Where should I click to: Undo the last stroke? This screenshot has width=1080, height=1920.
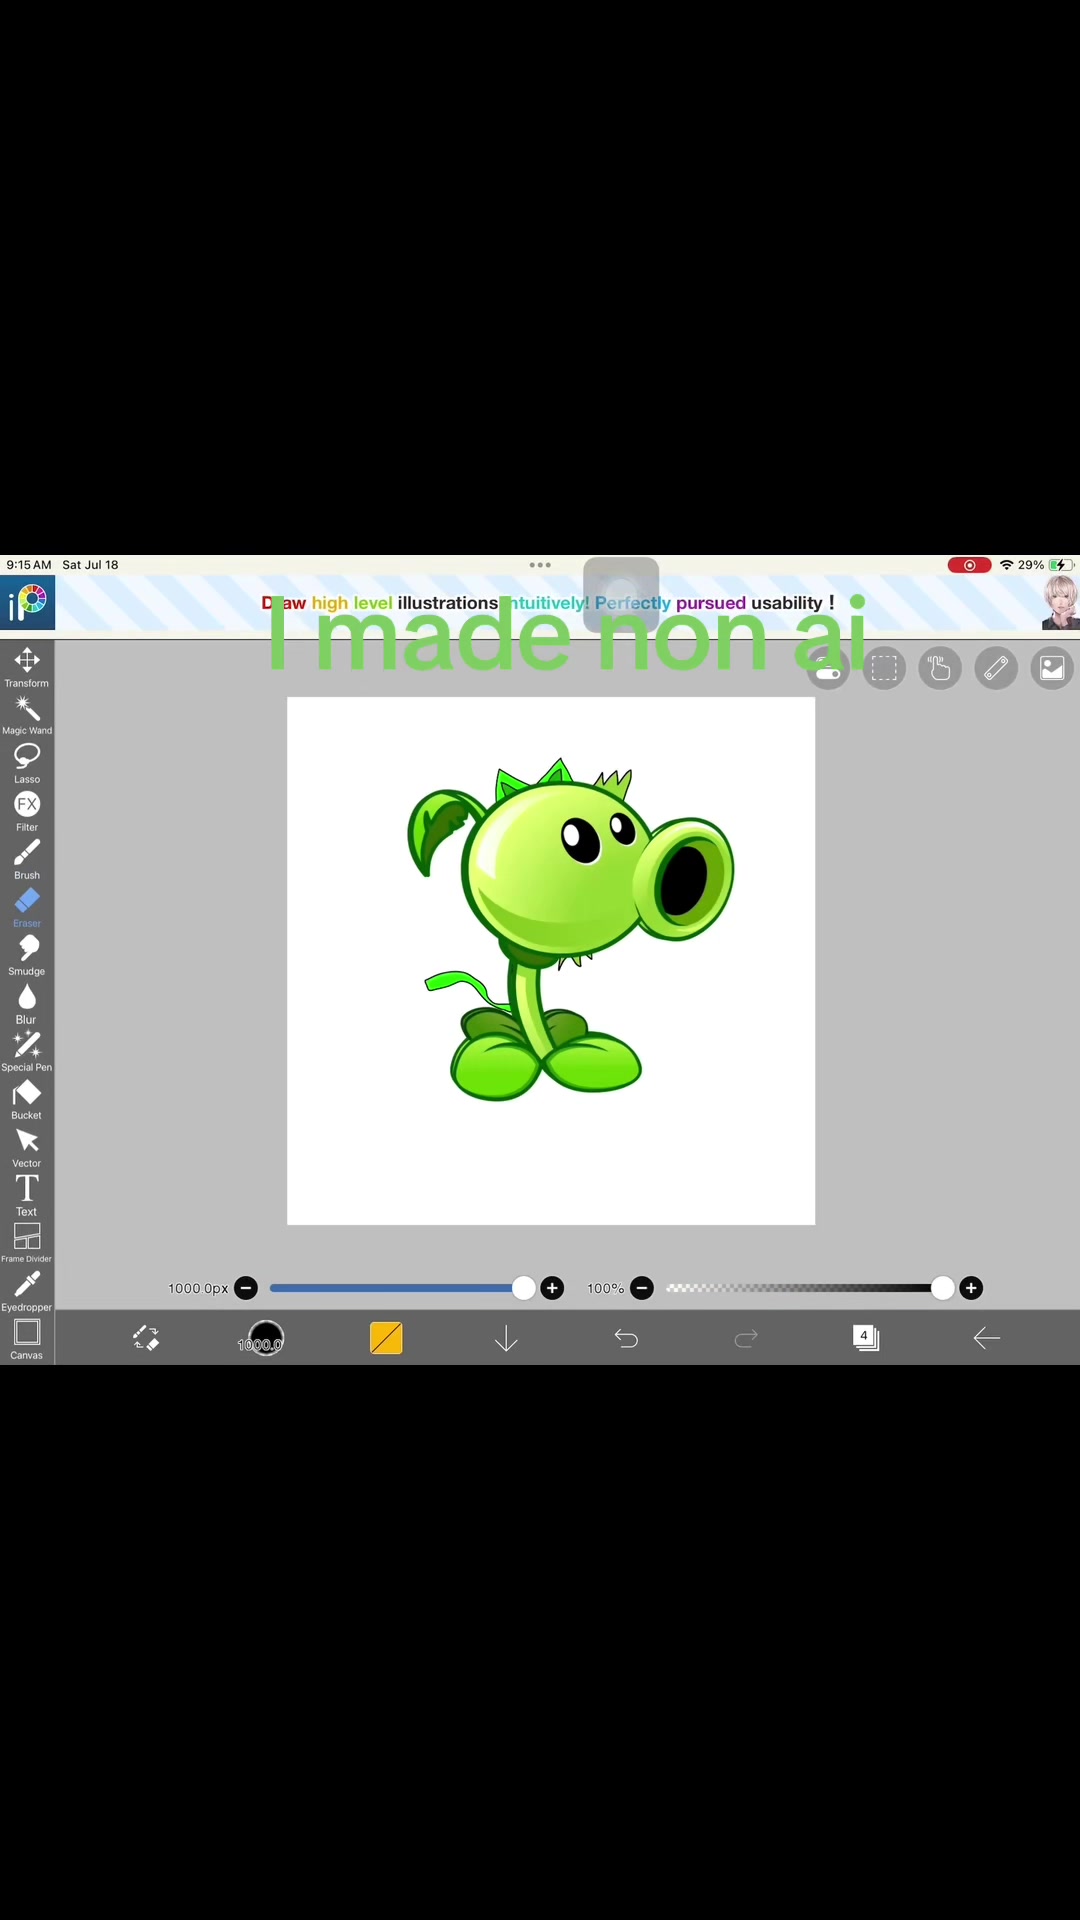click(x=626, y=1338)
